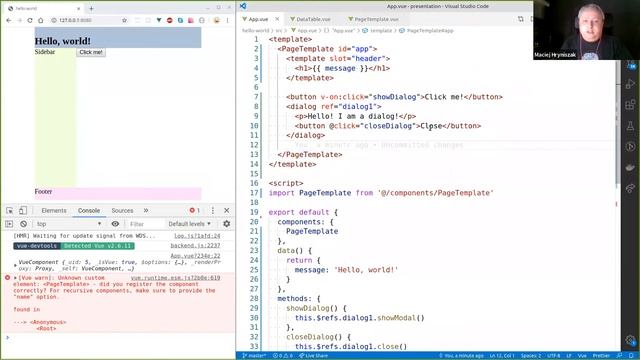
Task: Place cursor on line 17 import statement
Action: [381, 193]
